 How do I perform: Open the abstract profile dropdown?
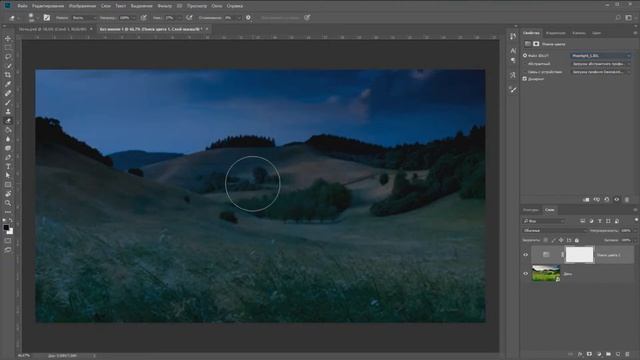pyautogui.click(x=601, y=64)
